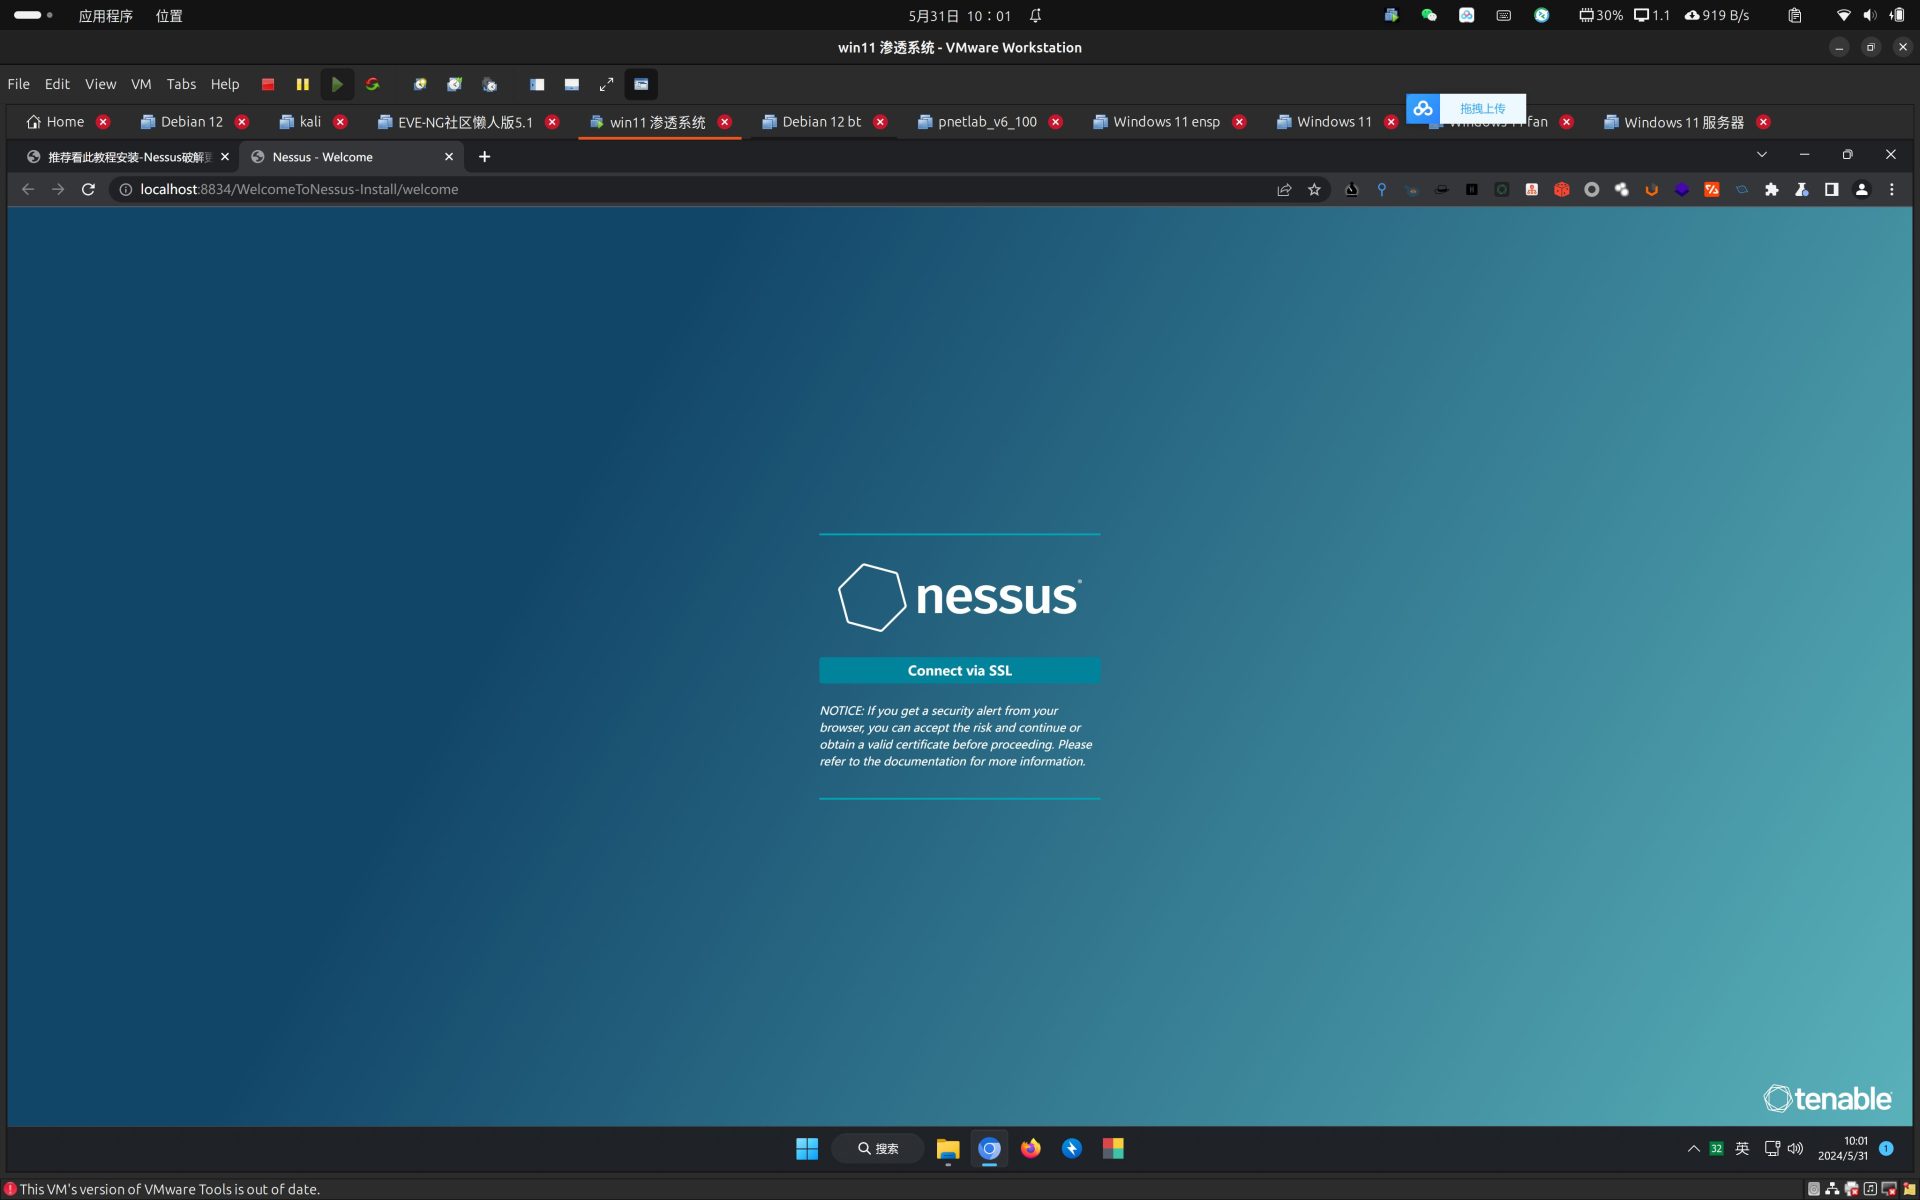
Task: Click the take snapshot icon
Action: [x=420, y=85]
